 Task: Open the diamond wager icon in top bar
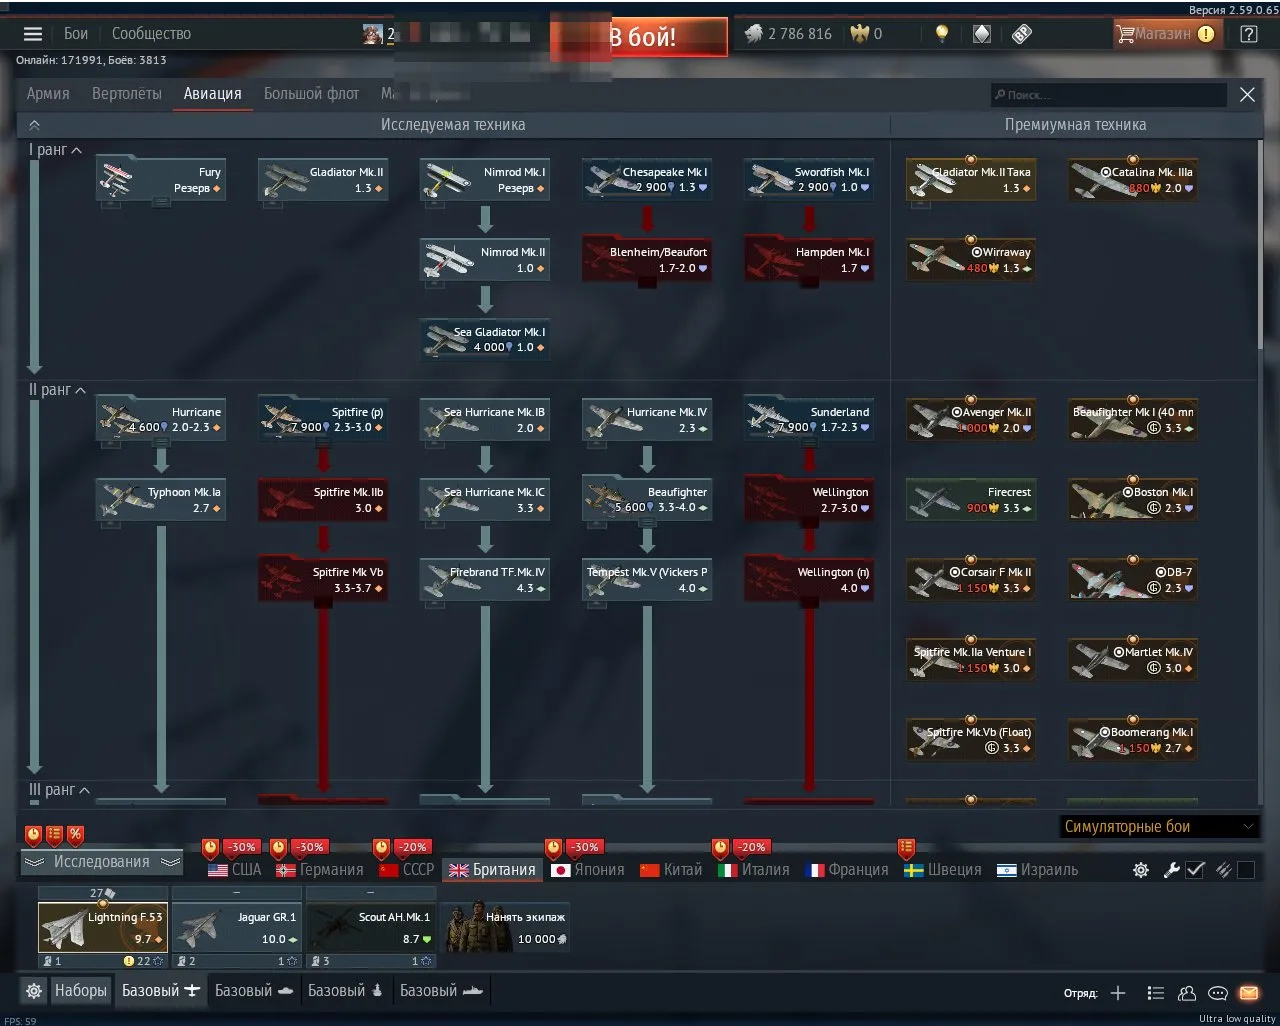tap(982, 34)
